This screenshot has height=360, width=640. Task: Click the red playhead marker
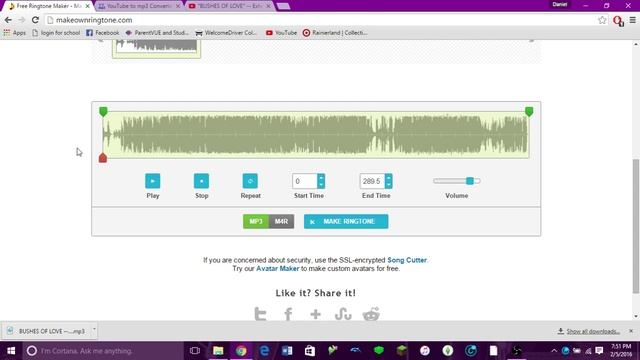[x=103, y=158]
